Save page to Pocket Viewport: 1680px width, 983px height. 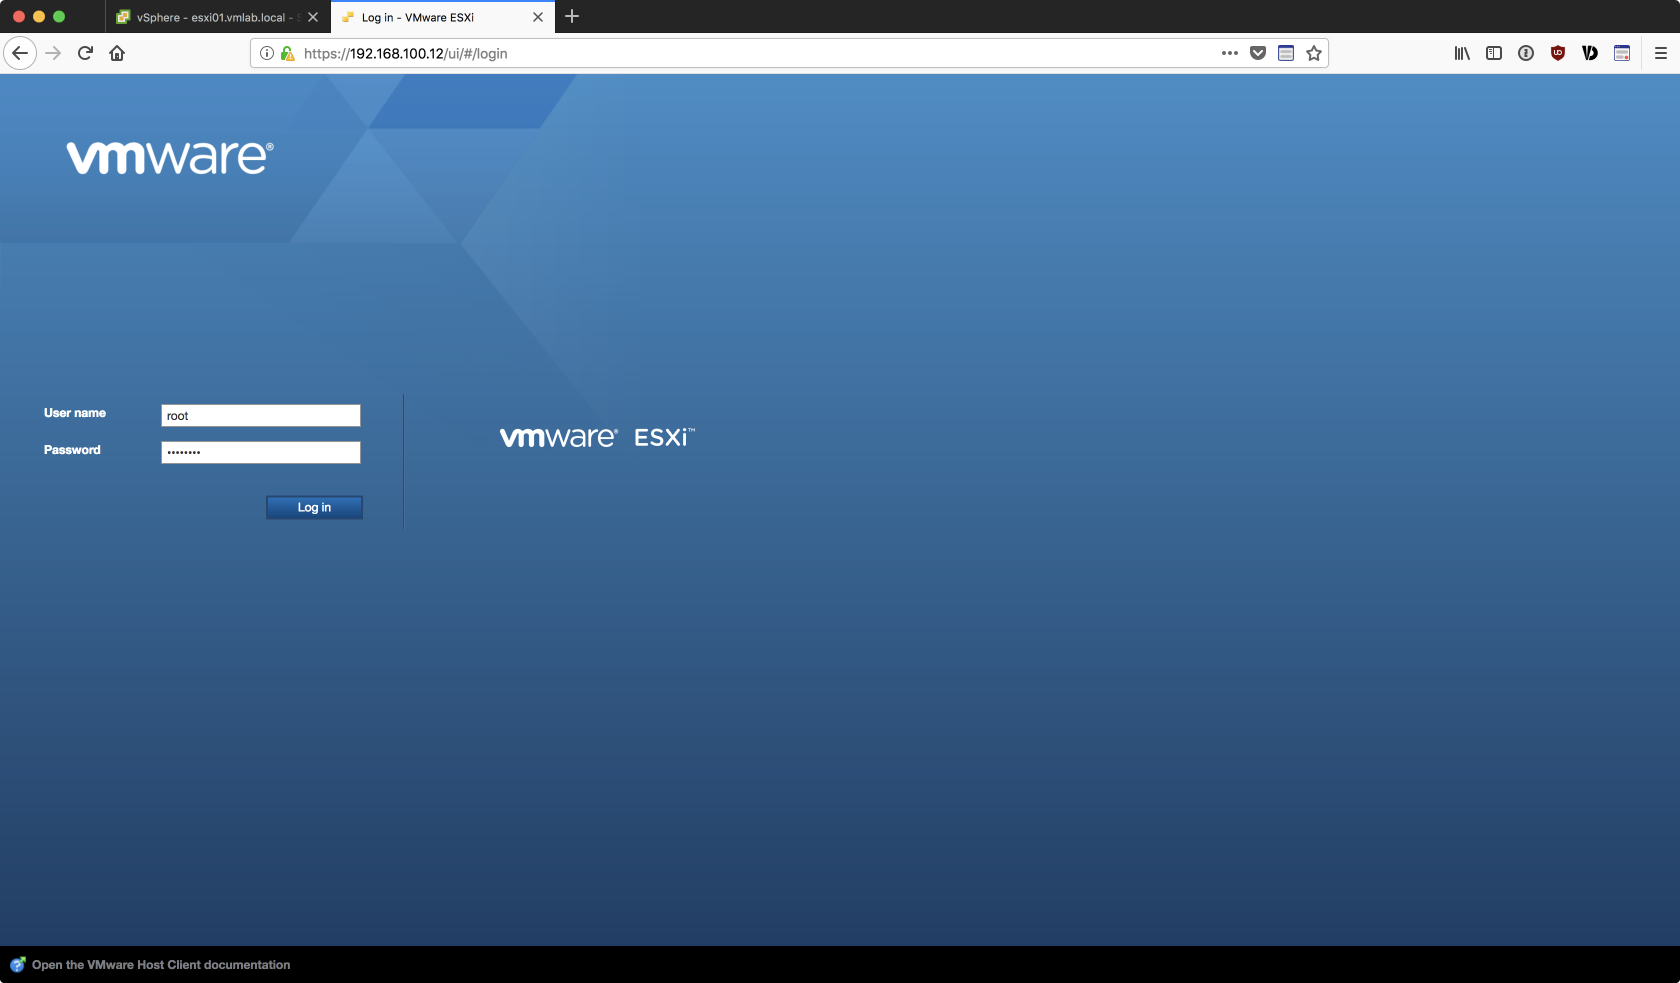(x=1258, y=53)
